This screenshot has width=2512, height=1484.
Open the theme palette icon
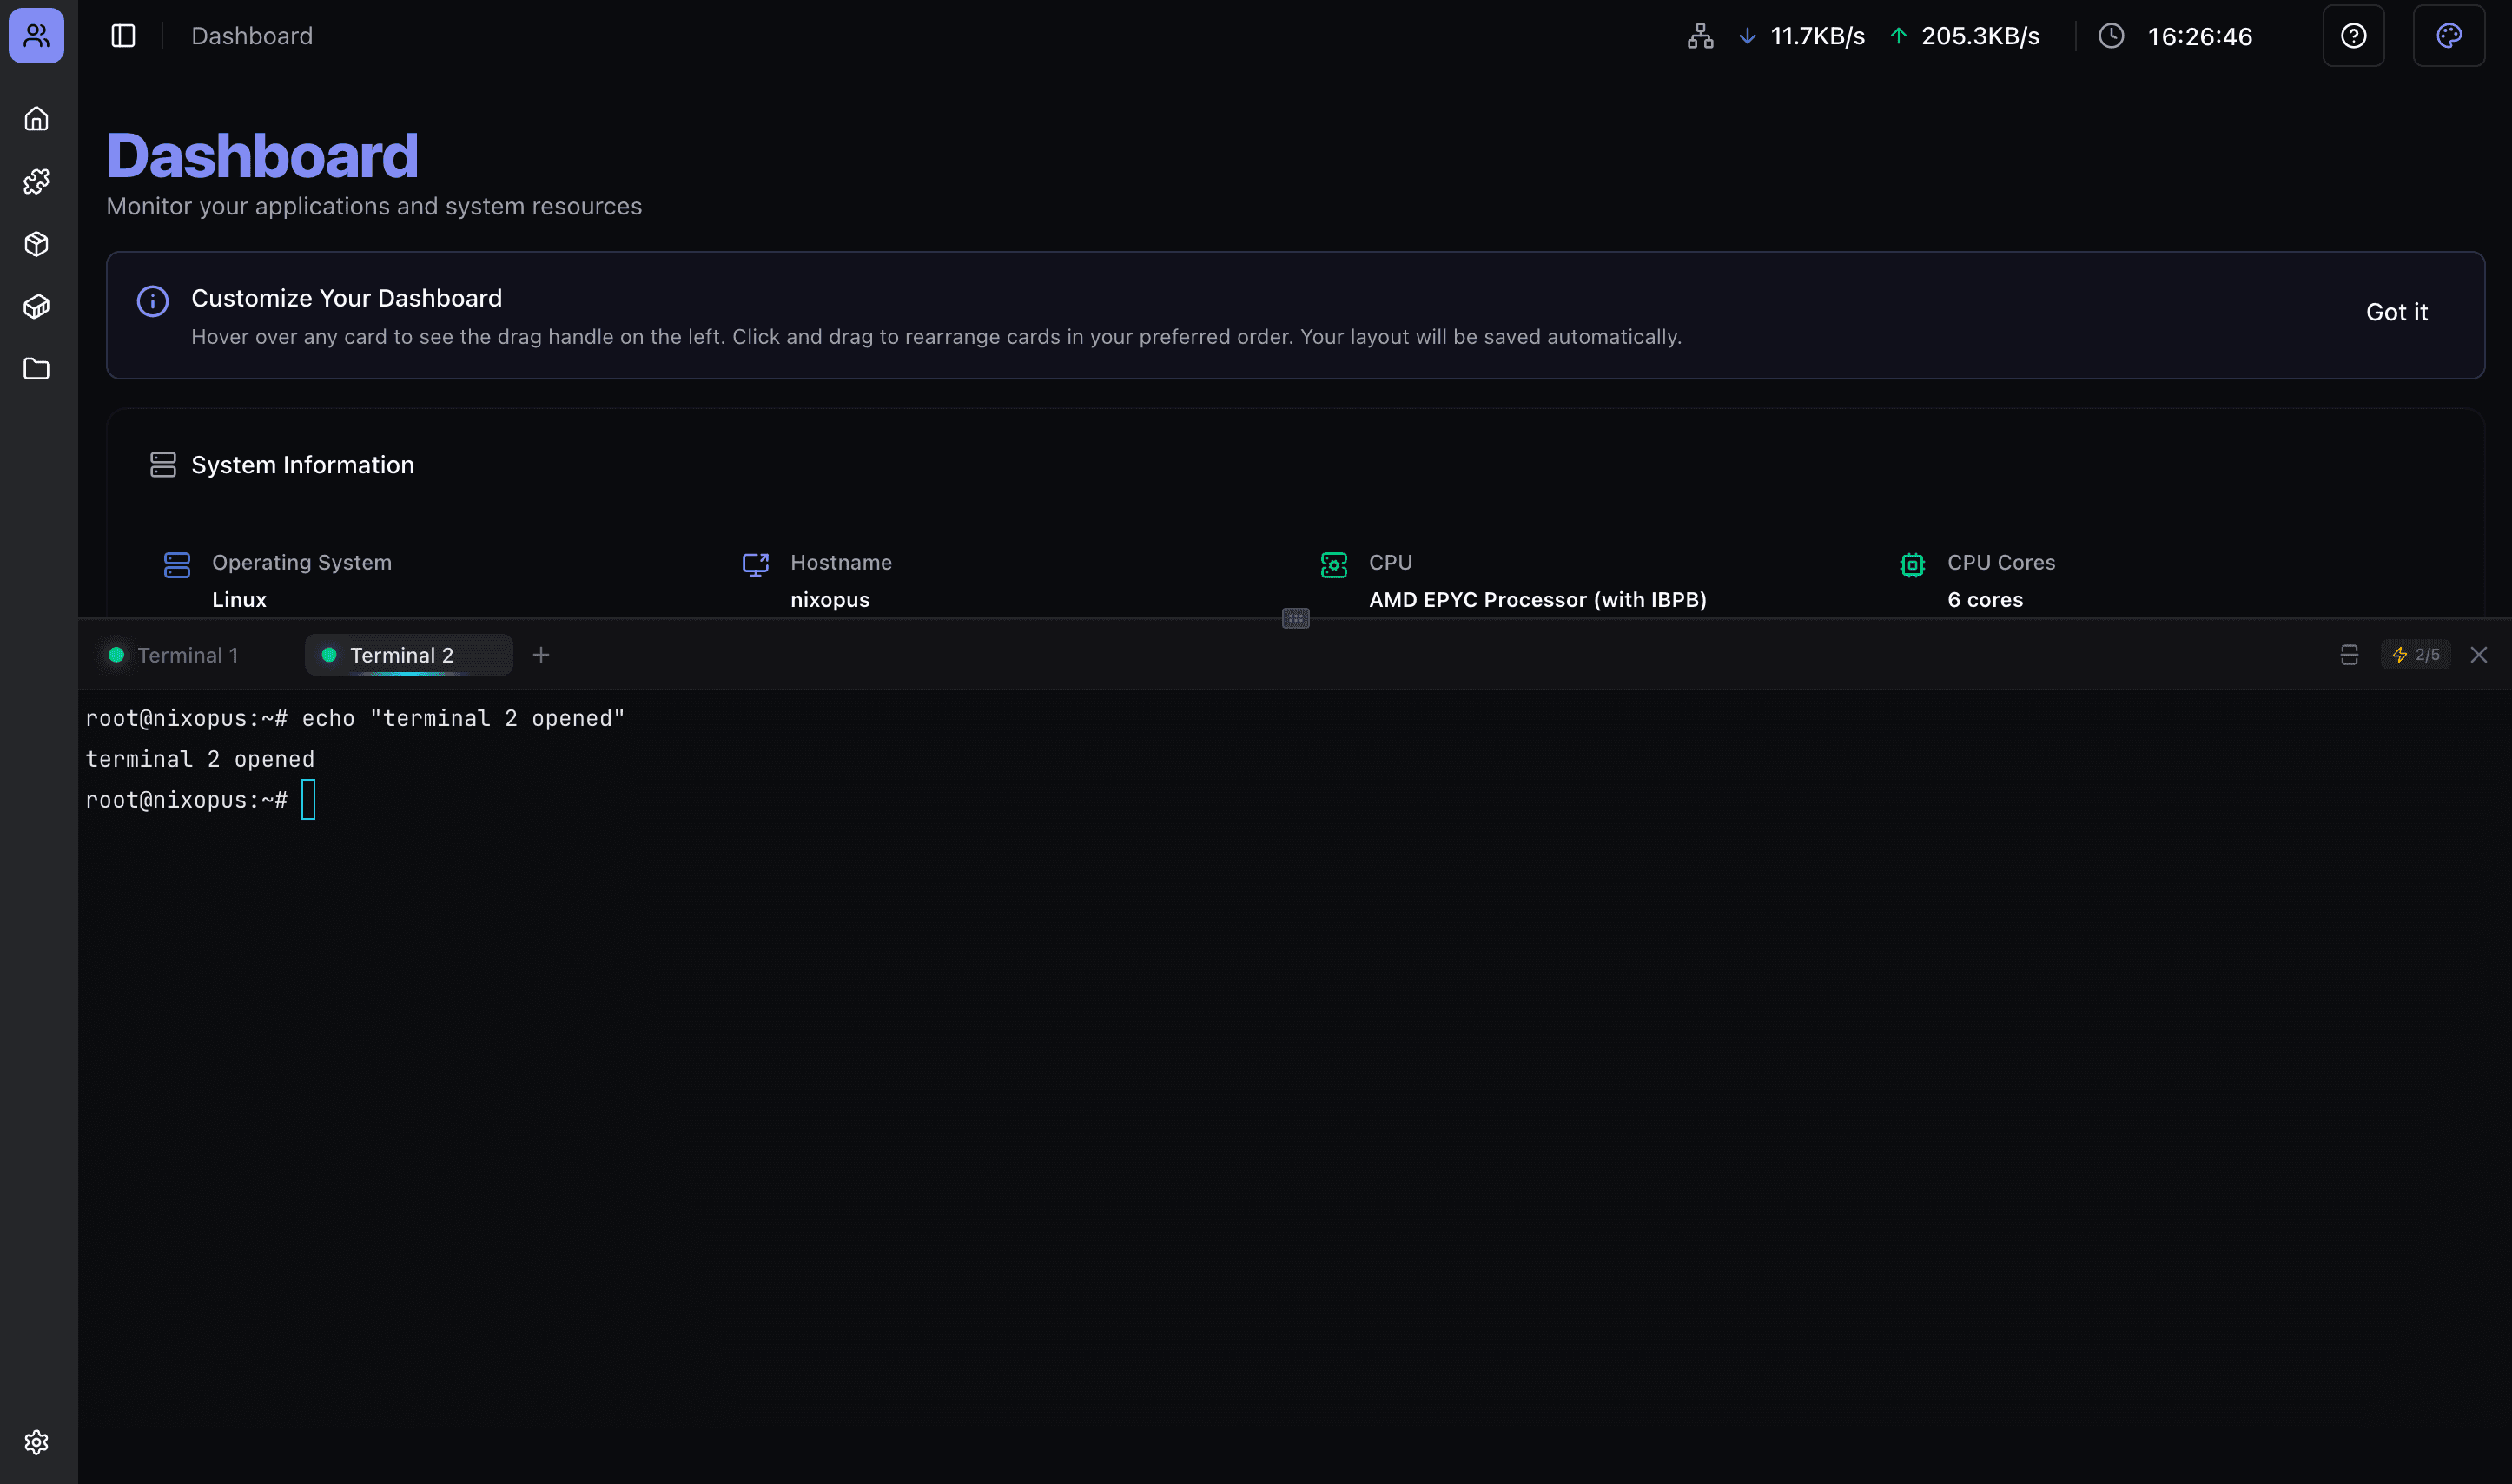2448,36
